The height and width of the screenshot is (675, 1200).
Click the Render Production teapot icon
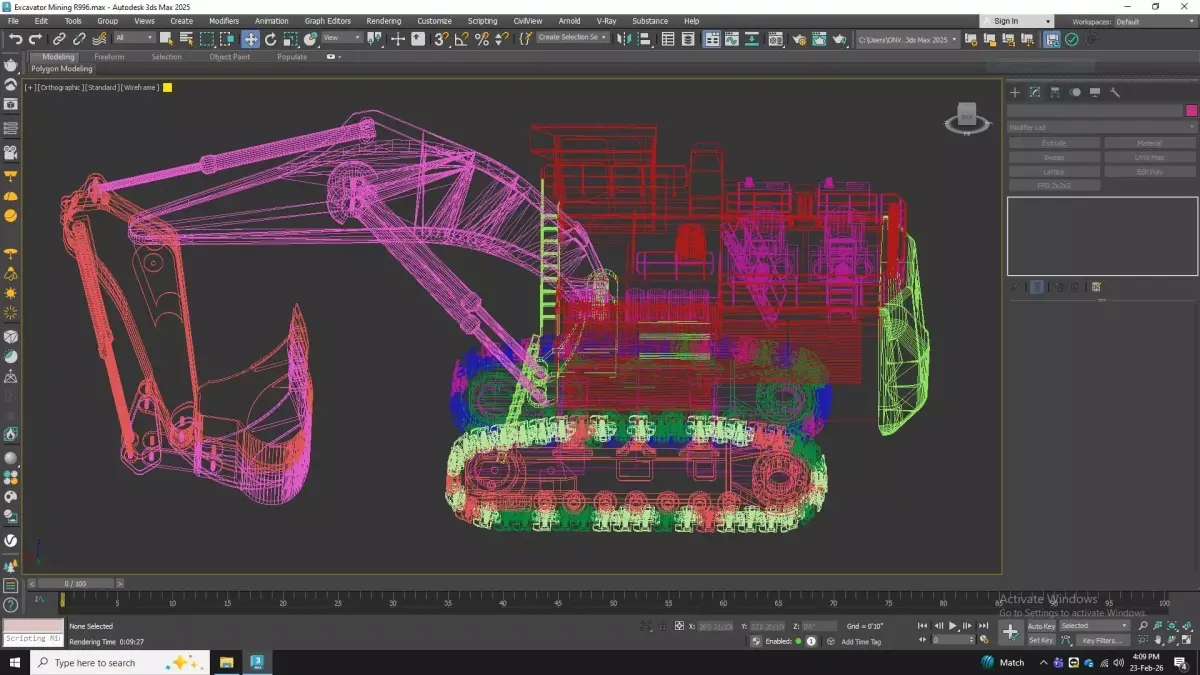[x=841, y=39]
